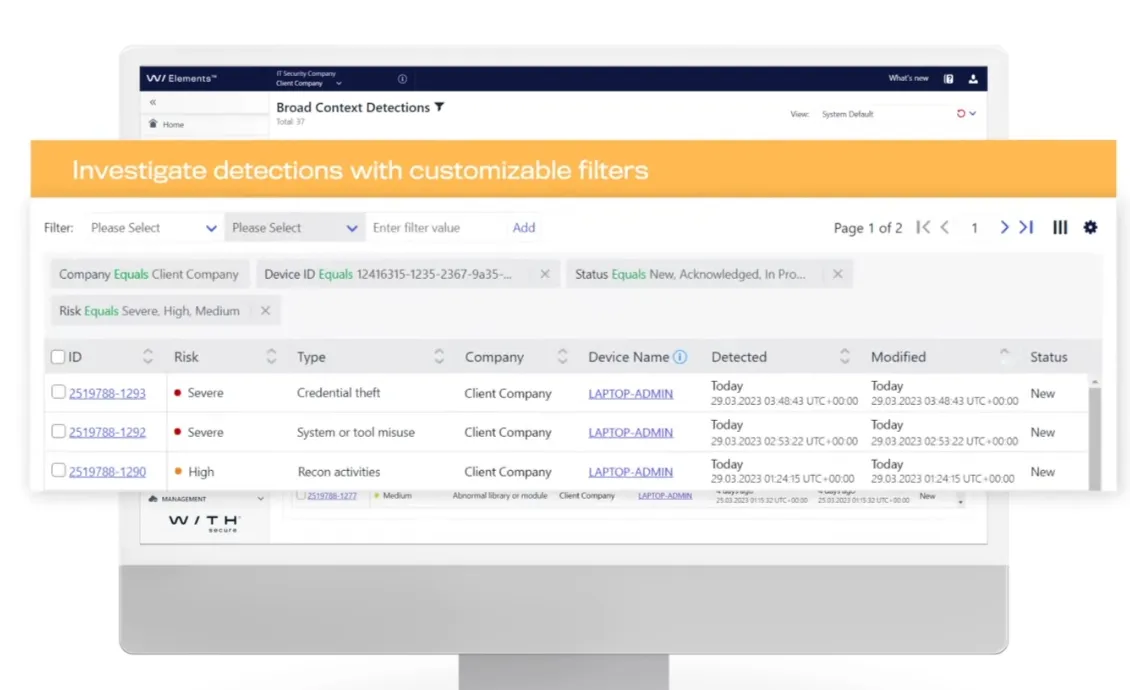The width and height of the screenshot is (1130, 690).
Task: Click the Company Equals Client Company chip
Action: 149,274
